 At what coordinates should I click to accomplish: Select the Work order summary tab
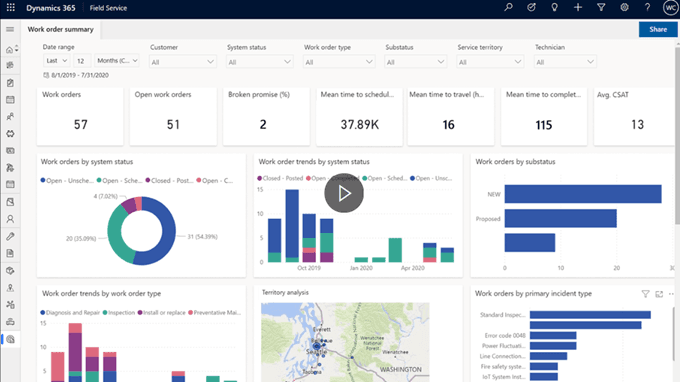(61, 29)
